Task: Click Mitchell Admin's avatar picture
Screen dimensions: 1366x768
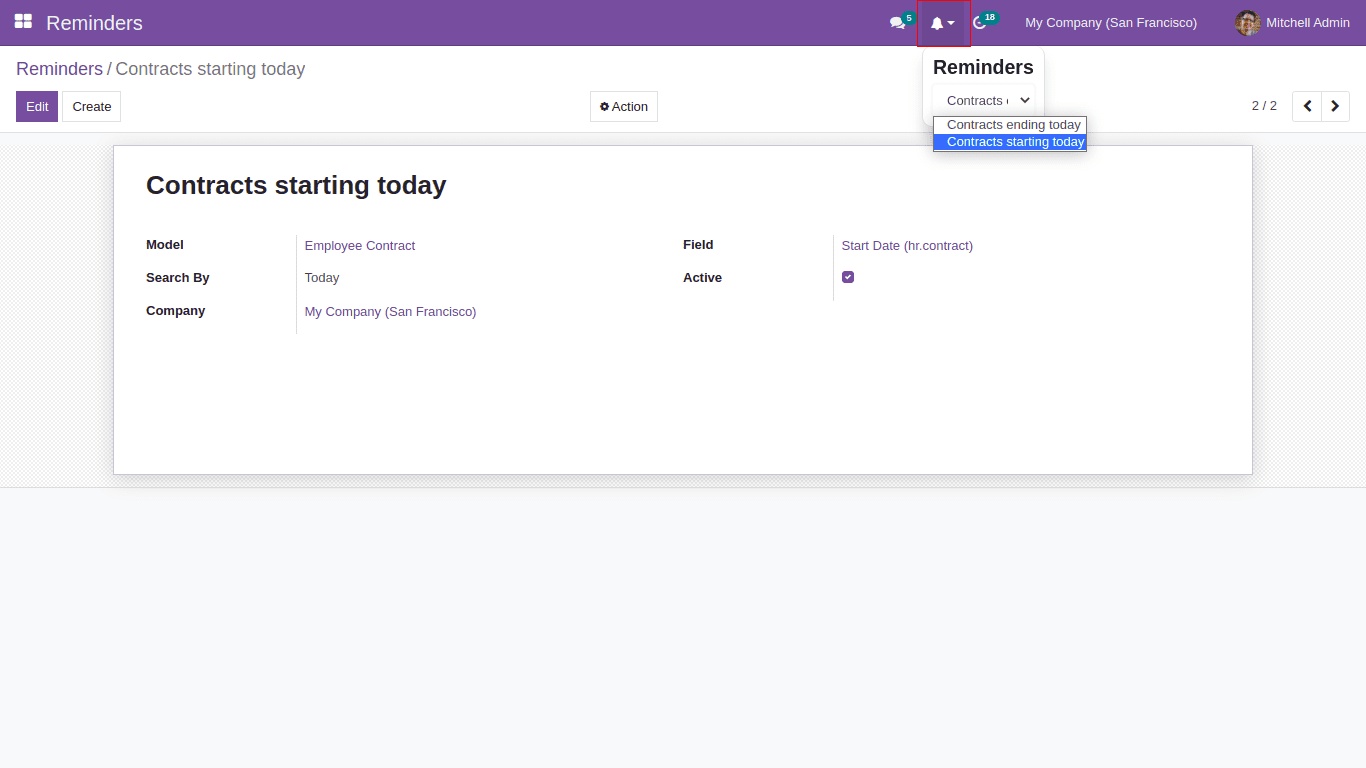Action: pyautogui.click(x=1247, y=22)
